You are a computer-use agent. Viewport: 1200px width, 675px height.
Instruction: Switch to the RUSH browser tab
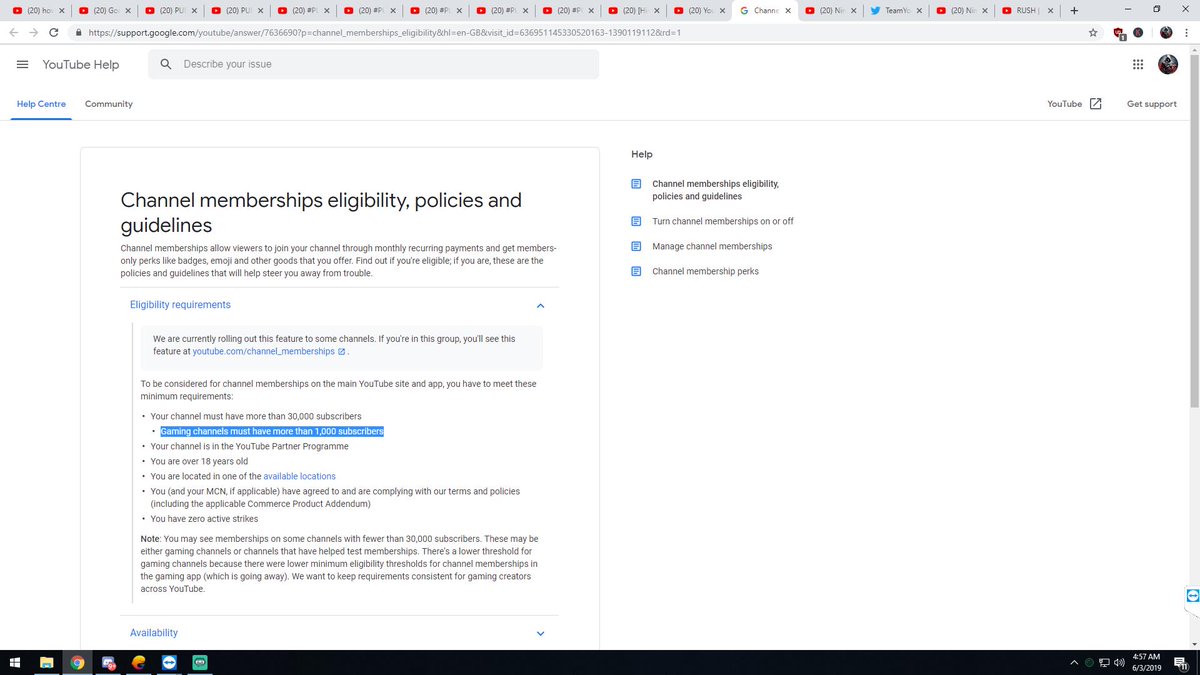tap(1027, 11)
